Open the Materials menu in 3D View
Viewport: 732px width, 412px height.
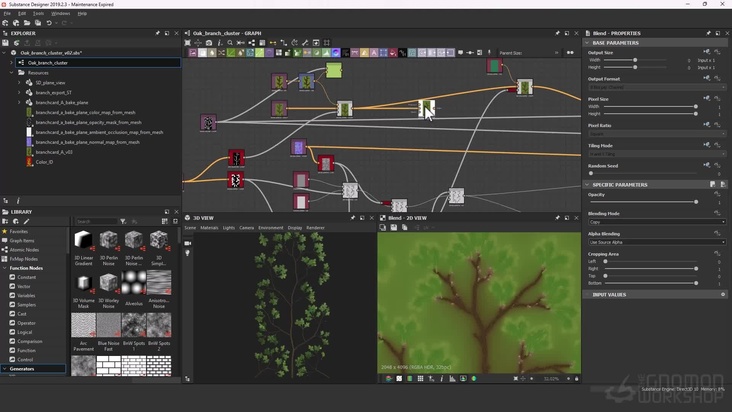click(209, 228)
